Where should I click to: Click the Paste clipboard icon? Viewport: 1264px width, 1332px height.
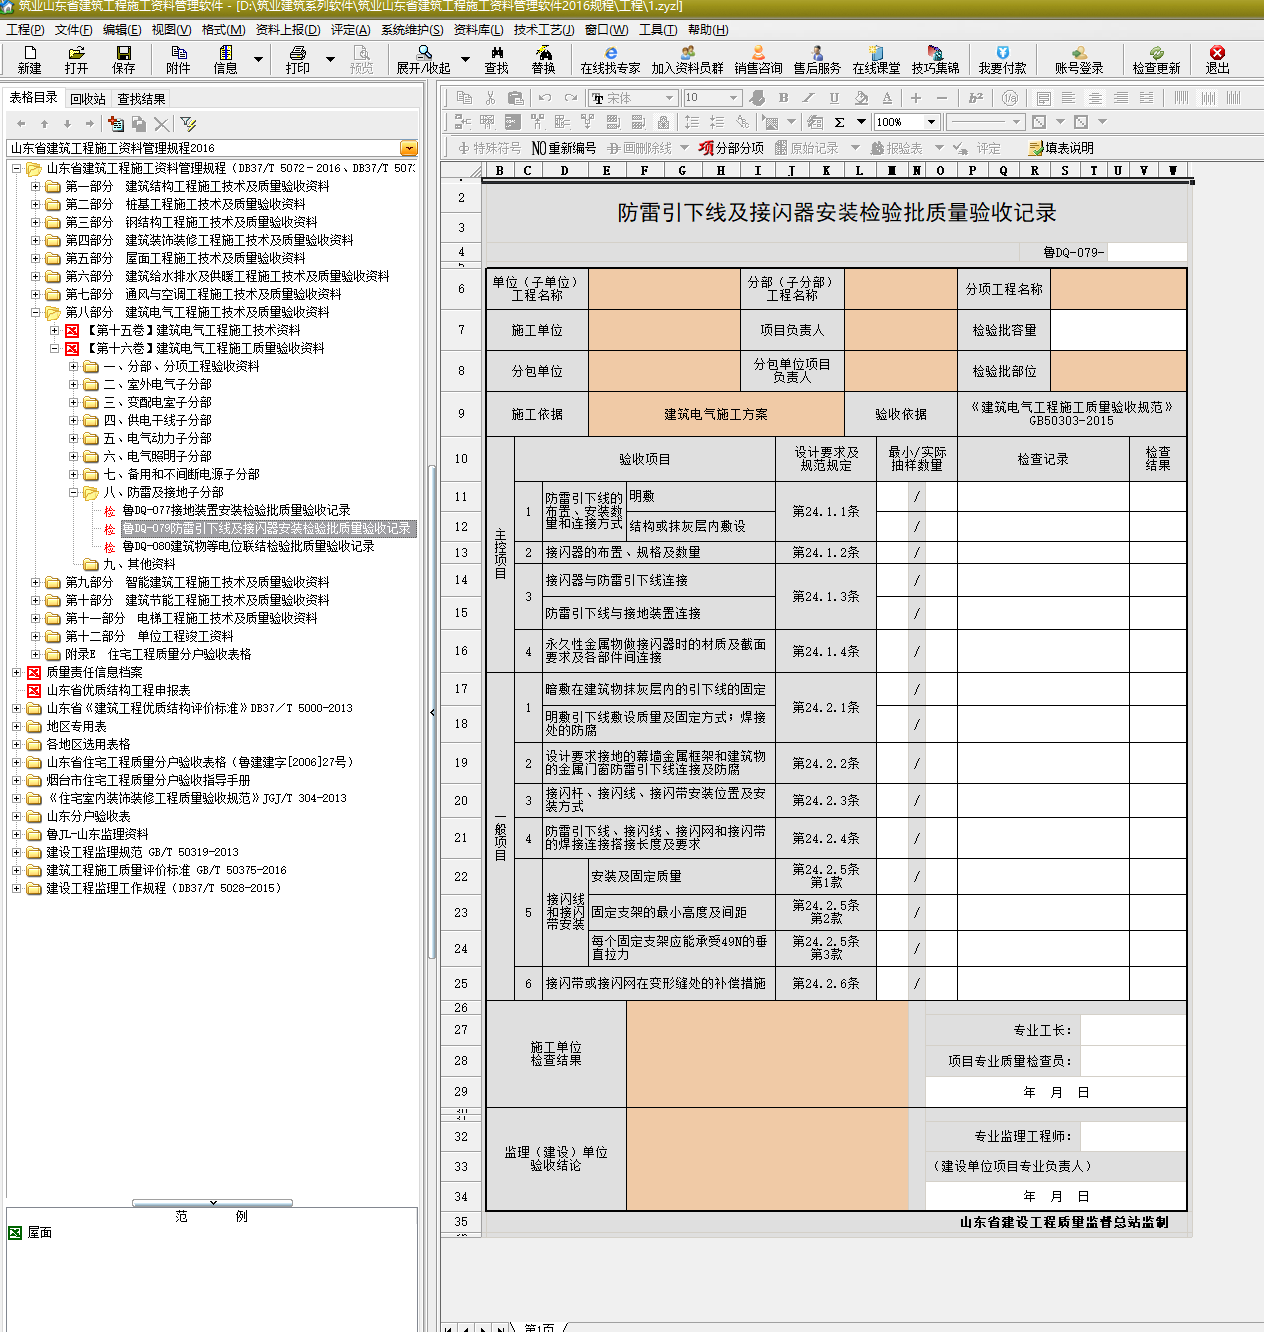[x=516, y=97]
